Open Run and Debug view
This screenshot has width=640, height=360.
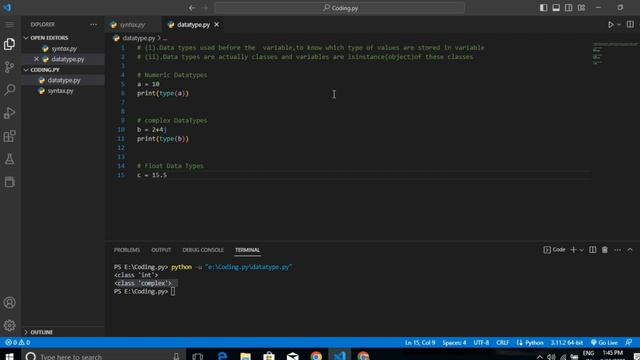pyautogui.click(x=9, y=113)
